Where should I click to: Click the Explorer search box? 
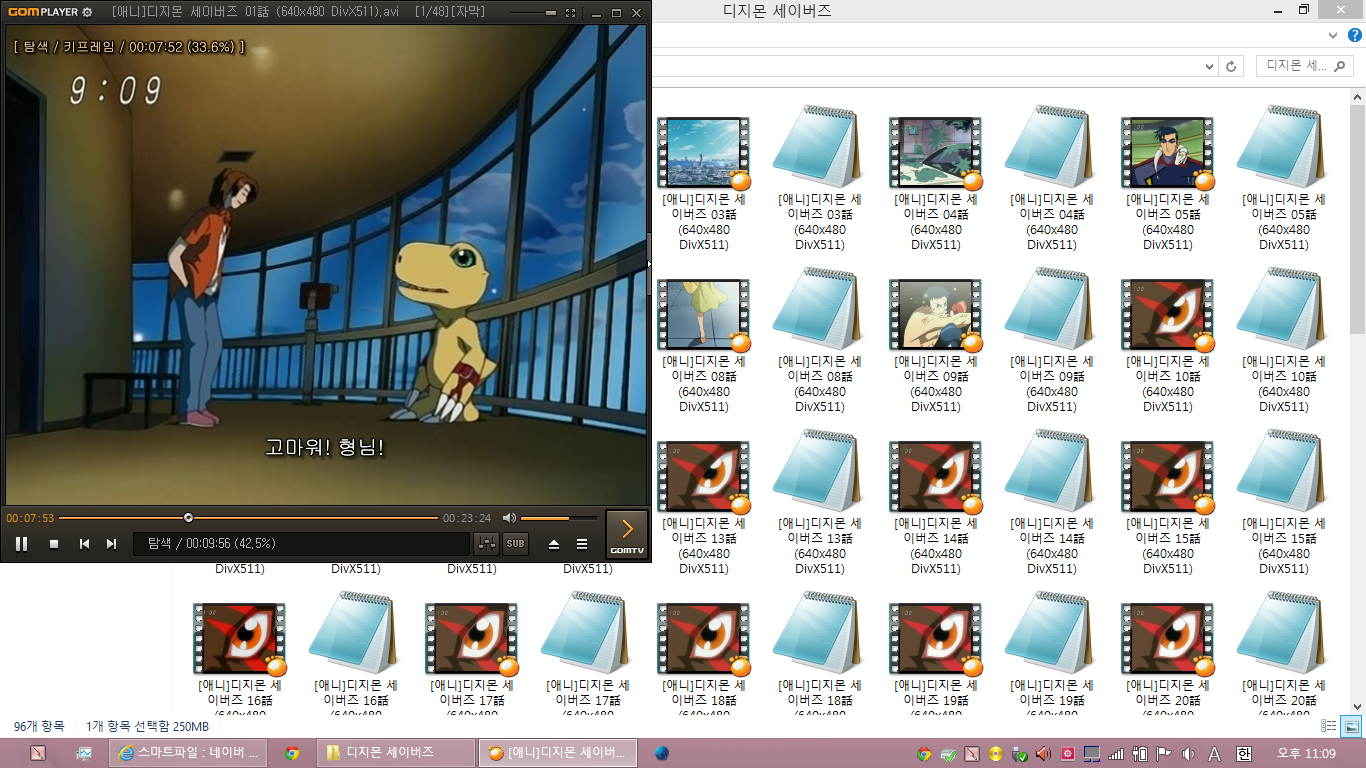click(x=1304, y=66)
